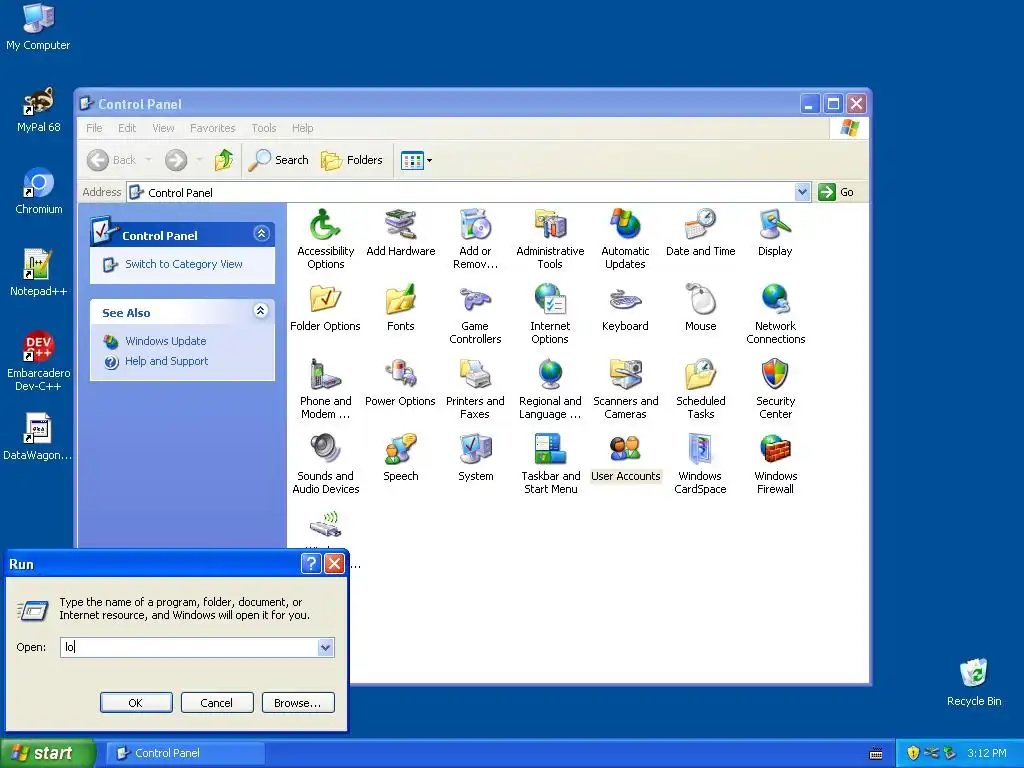Select Notepad++ desktop shortcut
This screenshot has height=768, width=1024.
pos(39,273)
